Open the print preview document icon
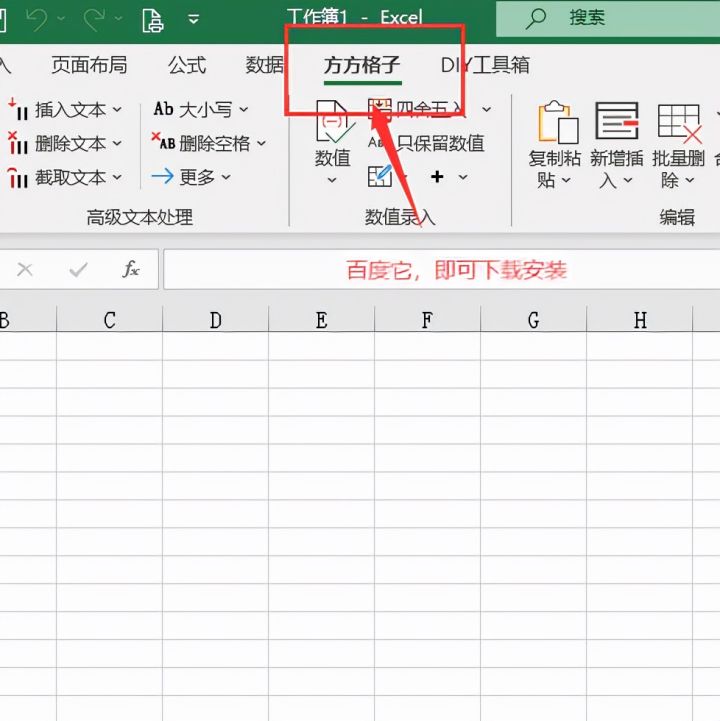This screenshot has width=720, height=721. click(152, 20)
